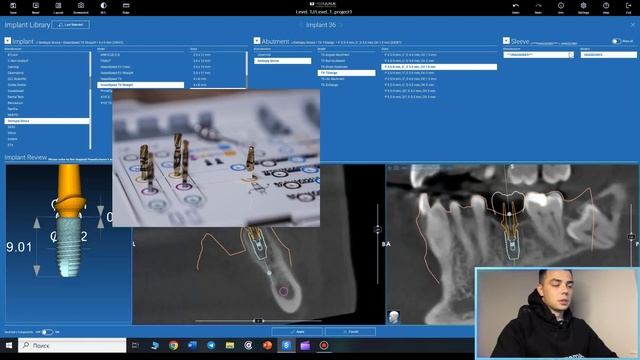
Task: Open the Windows Start menu
Action: pos(9,345)
